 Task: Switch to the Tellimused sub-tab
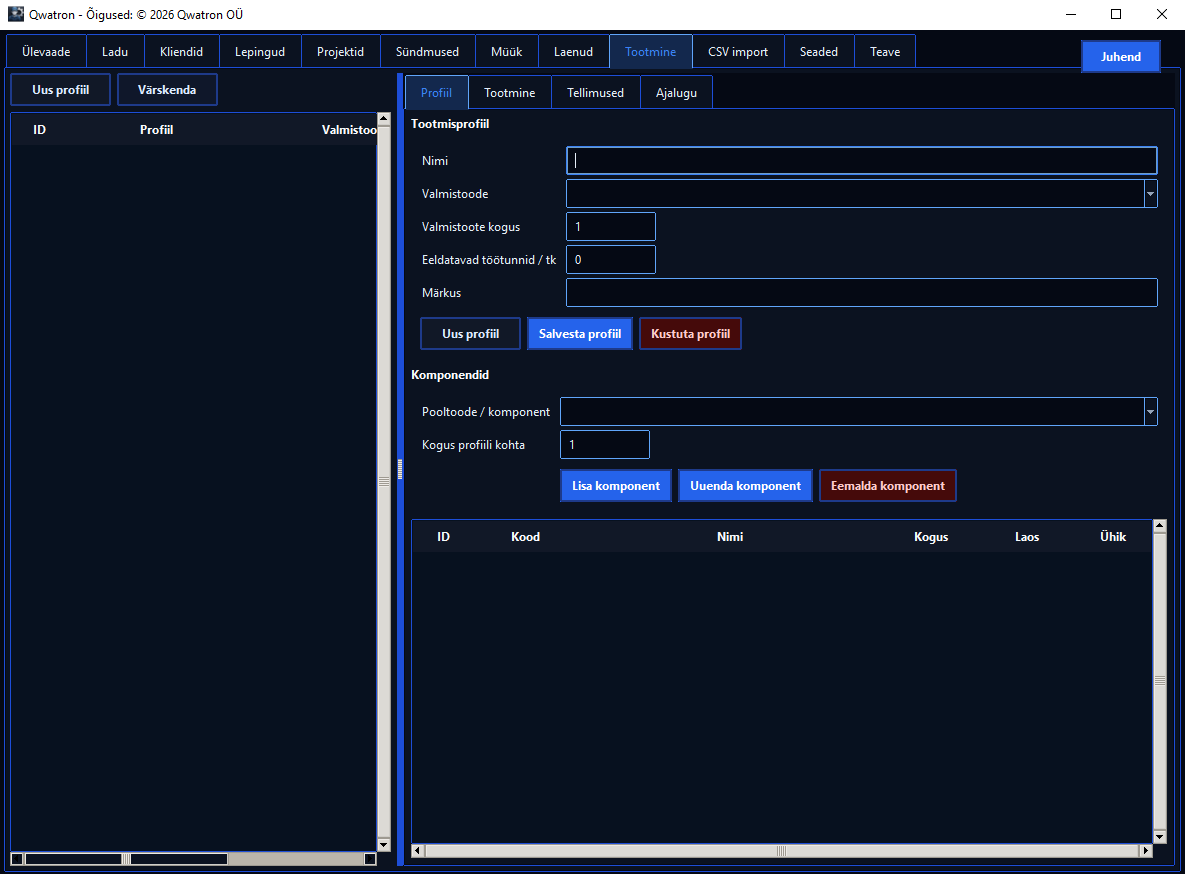point(596,92)
